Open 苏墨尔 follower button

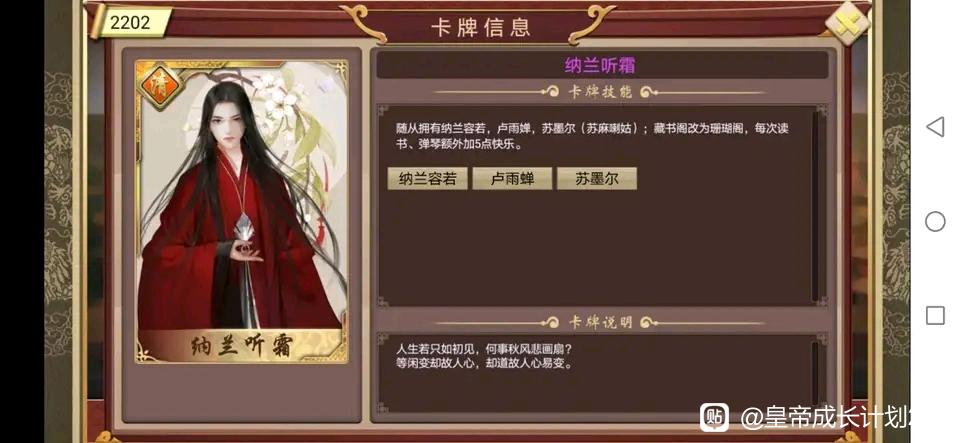tap(596, 179)
